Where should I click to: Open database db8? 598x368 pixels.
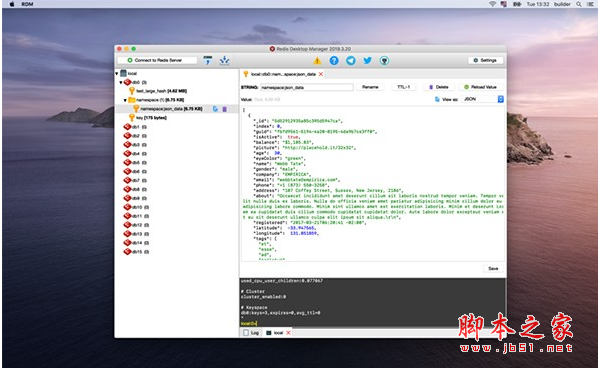tap(135, 189)
